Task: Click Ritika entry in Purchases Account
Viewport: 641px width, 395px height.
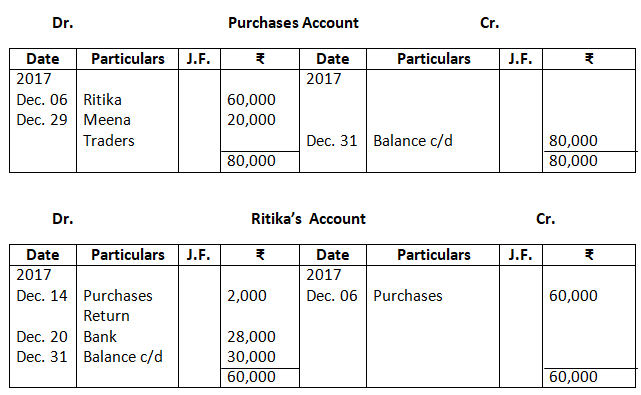Action: (102, 99)
